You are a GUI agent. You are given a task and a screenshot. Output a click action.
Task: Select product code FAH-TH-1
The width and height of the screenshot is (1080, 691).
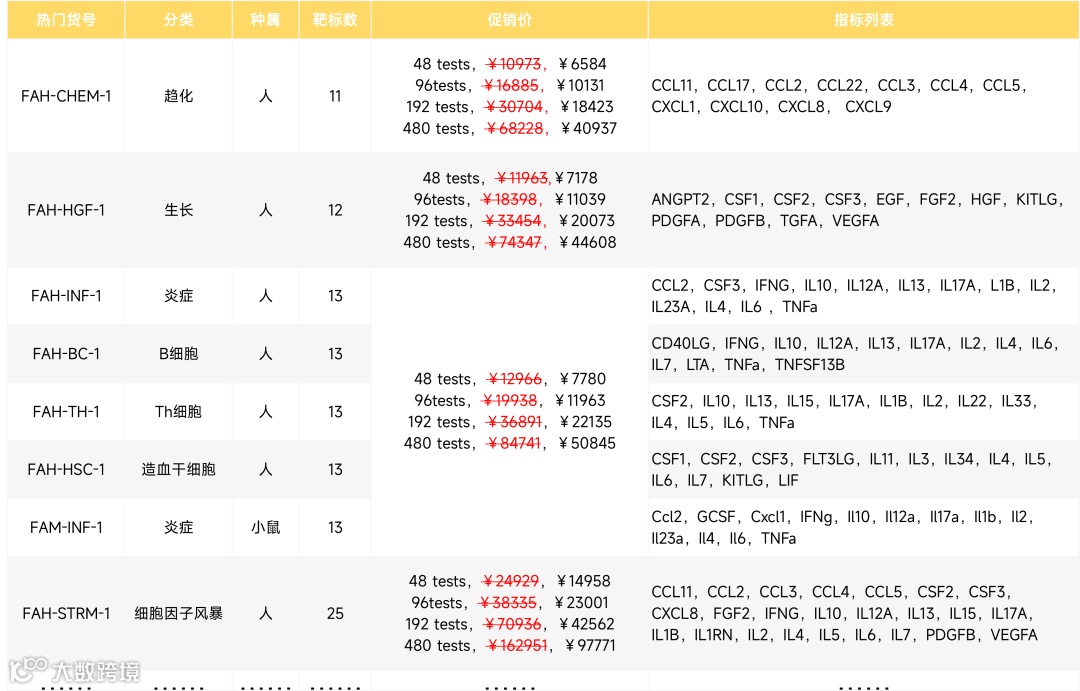[x=66, y=411]
